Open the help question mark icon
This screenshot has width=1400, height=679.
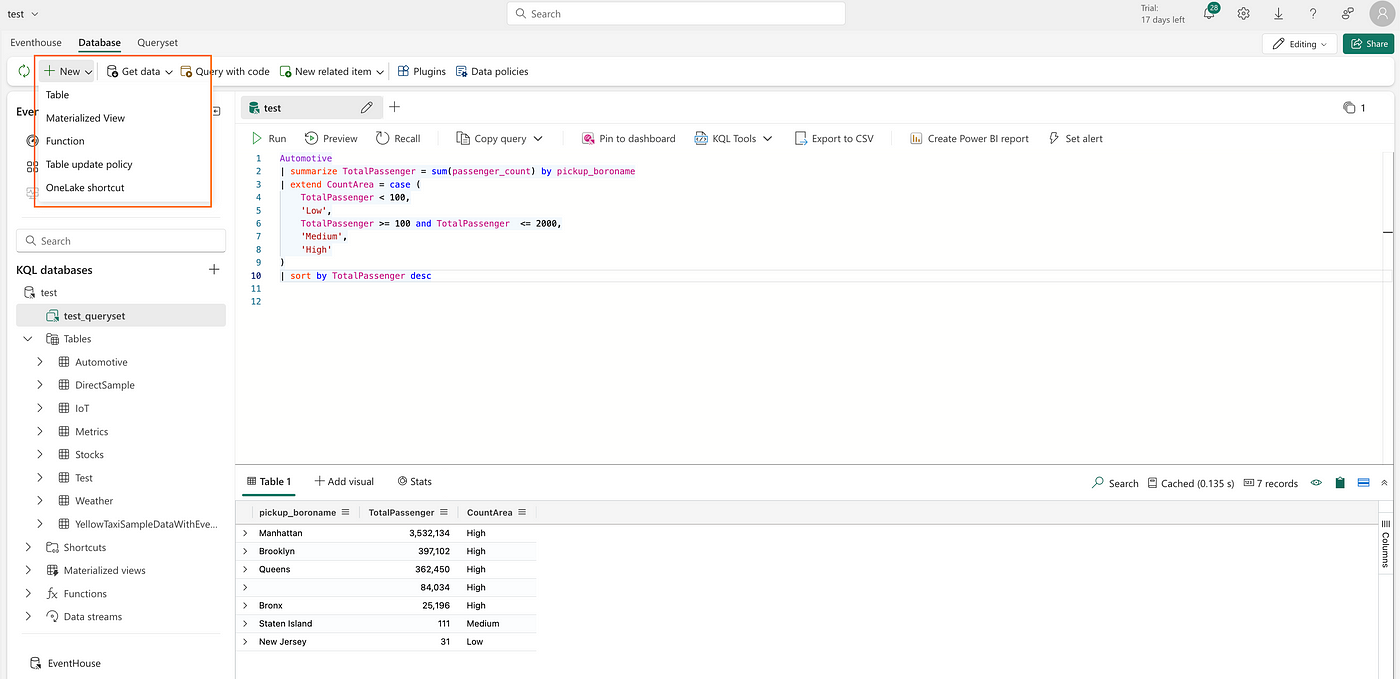(x=1313, y=14)
